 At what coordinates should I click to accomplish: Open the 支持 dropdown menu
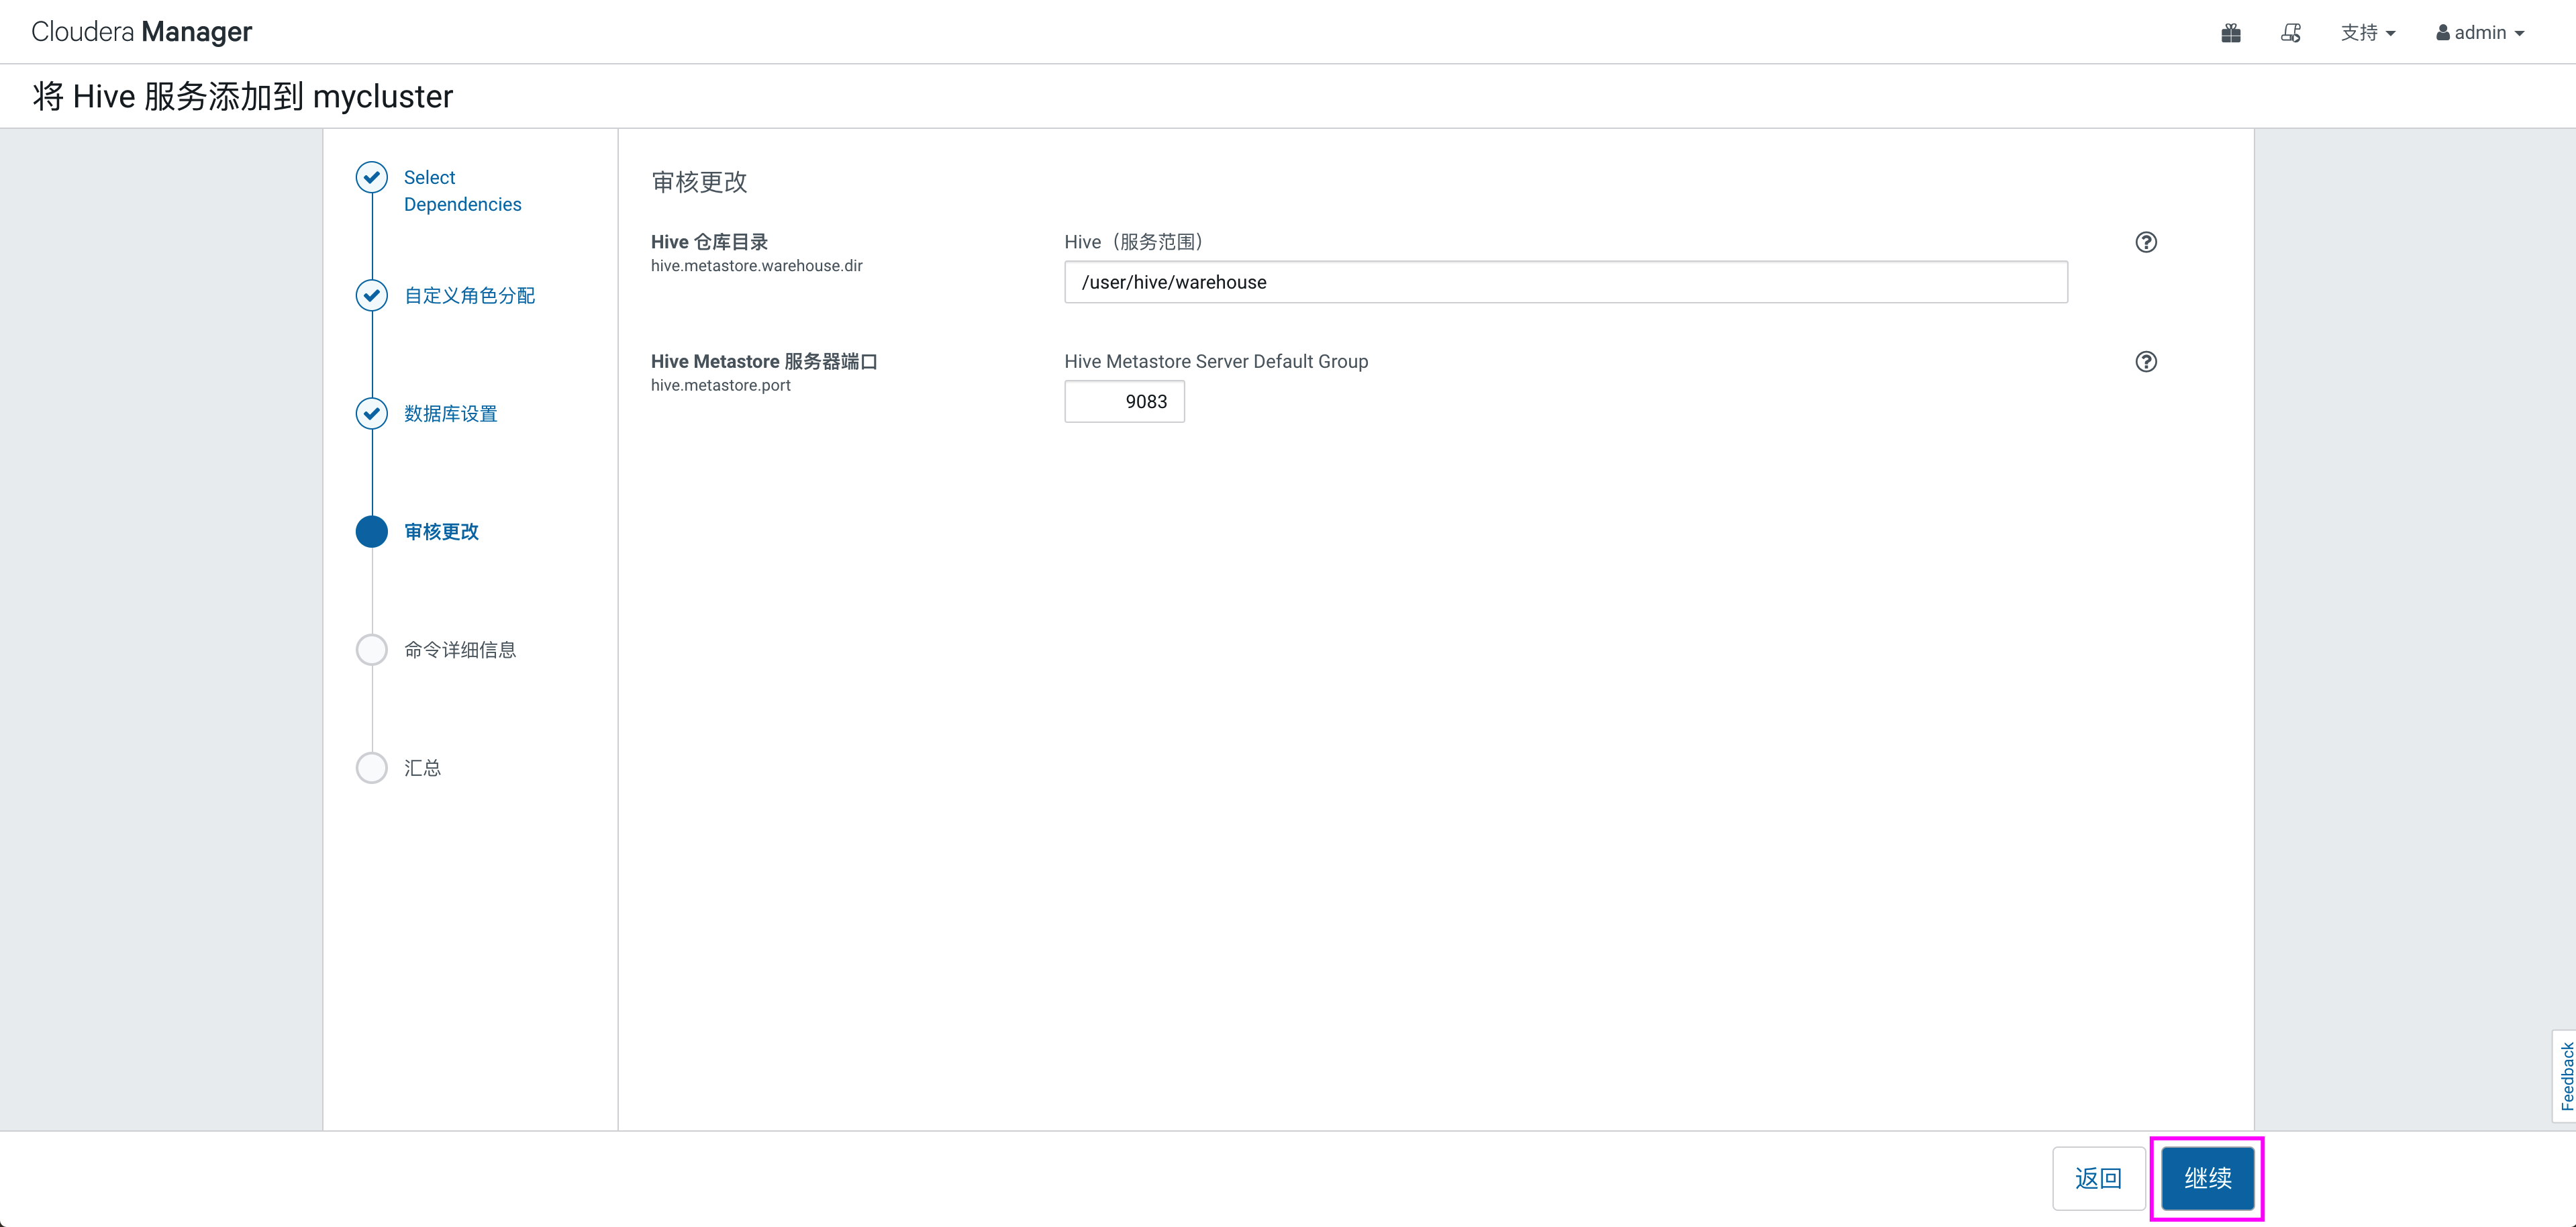(x=2367, y=33)
